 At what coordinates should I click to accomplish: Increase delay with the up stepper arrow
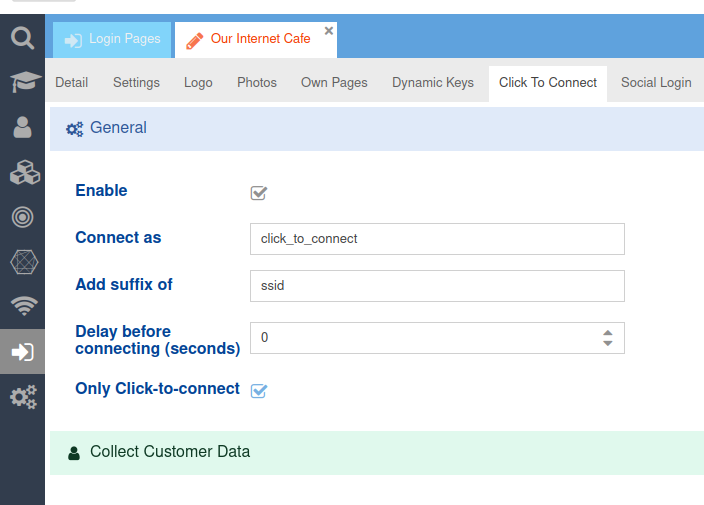[607, 332]
